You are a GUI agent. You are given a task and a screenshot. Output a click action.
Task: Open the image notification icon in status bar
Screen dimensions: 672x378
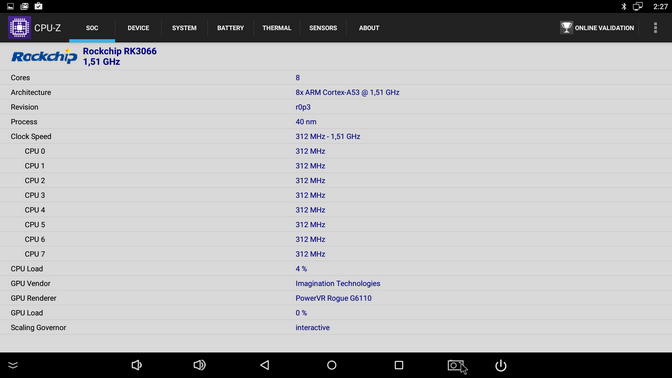pos(10,6)
